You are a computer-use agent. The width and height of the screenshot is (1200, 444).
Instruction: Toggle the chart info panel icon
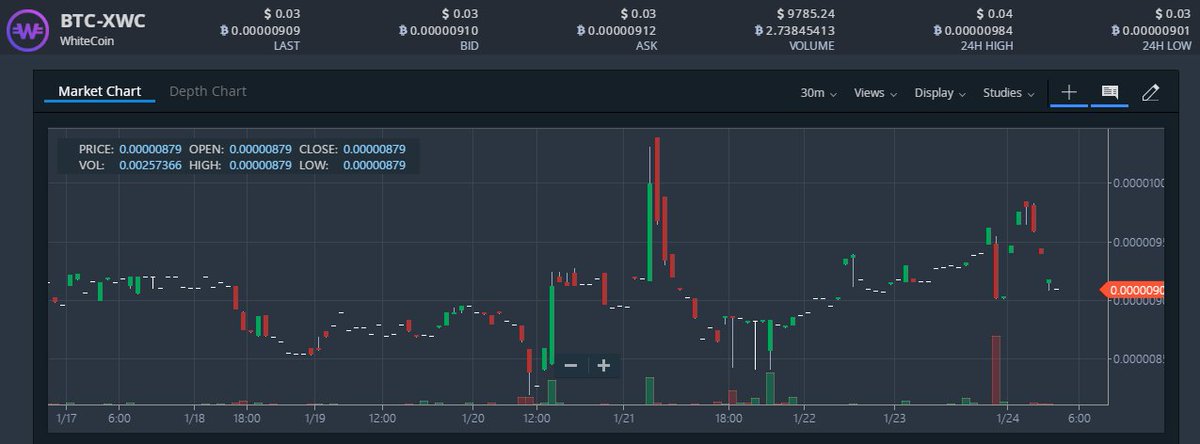tap(1110, 92)
